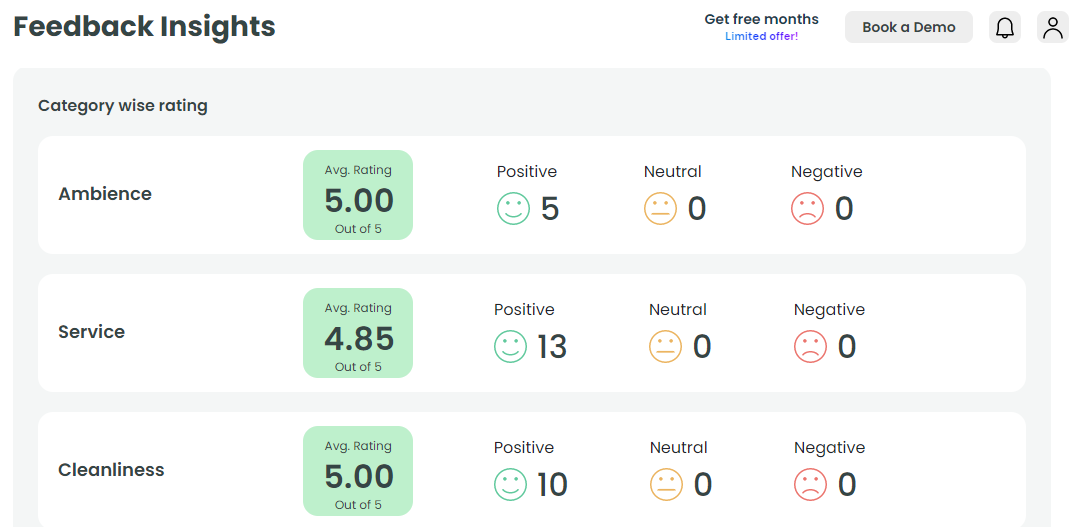Screen dimensions: 1083x527
Task: Click the Service category label
Action: click(x=91, y=332)
